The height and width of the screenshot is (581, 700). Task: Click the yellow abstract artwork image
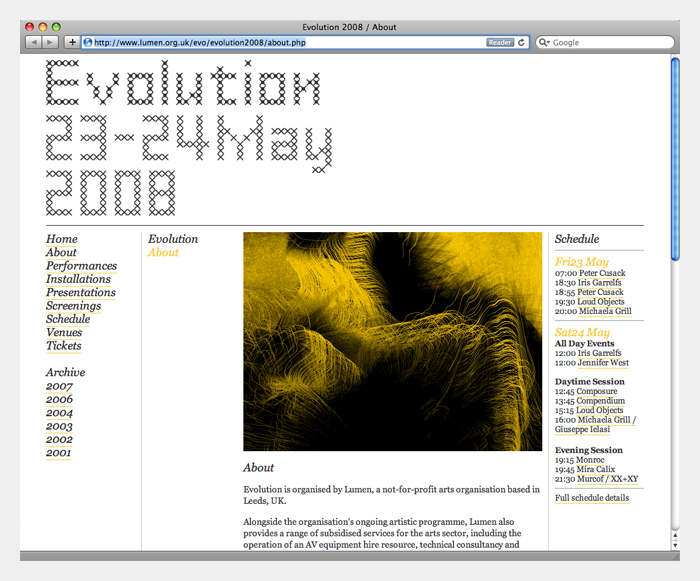392,341
